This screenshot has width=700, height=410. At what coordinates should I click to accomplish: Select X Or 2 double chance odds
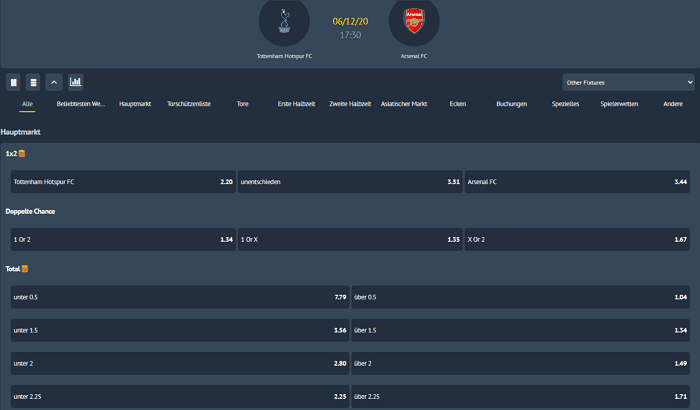(577, 239)
